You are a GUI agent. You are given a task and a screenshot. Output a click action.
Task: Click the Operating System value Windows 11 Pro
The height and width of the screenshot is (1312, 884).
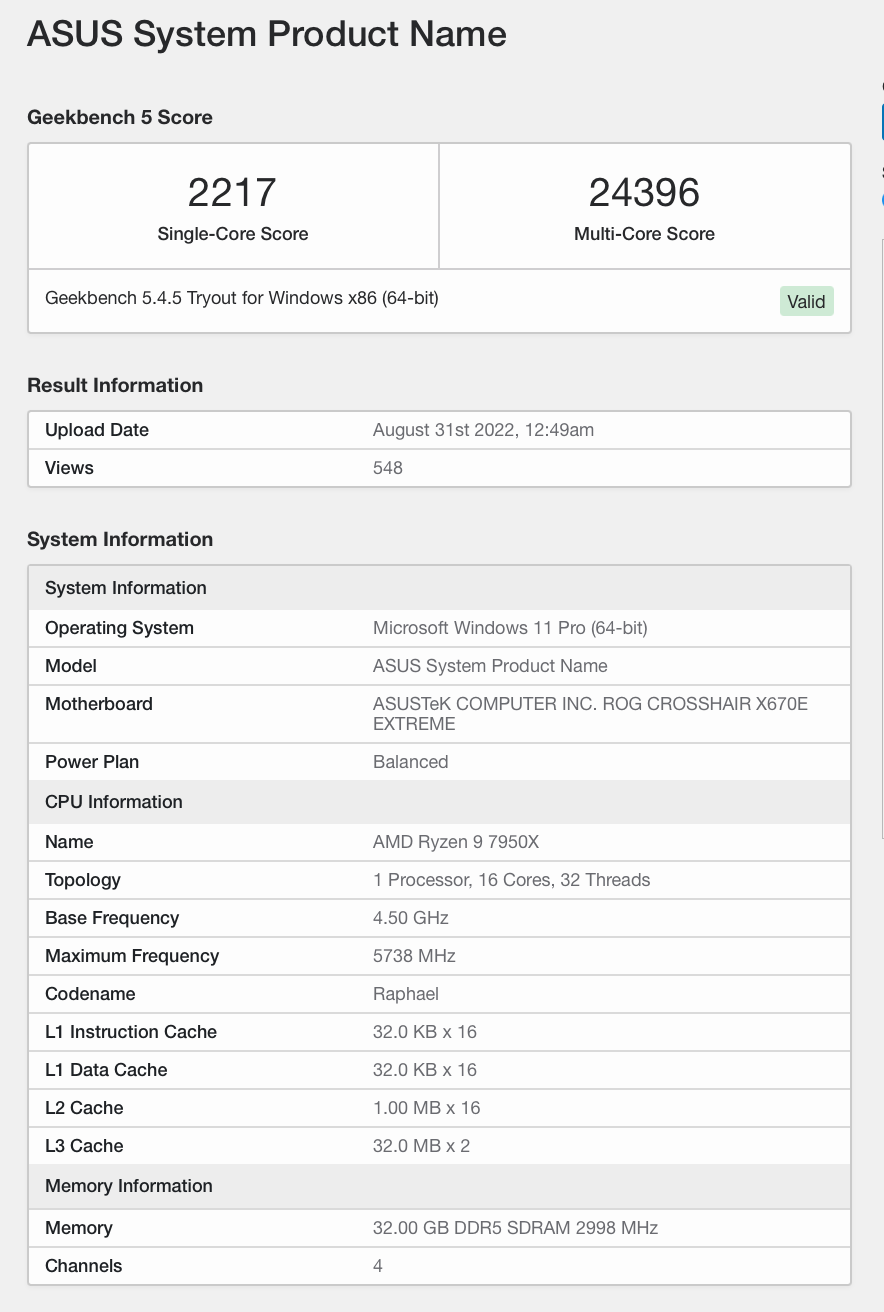tap(510, 628)
